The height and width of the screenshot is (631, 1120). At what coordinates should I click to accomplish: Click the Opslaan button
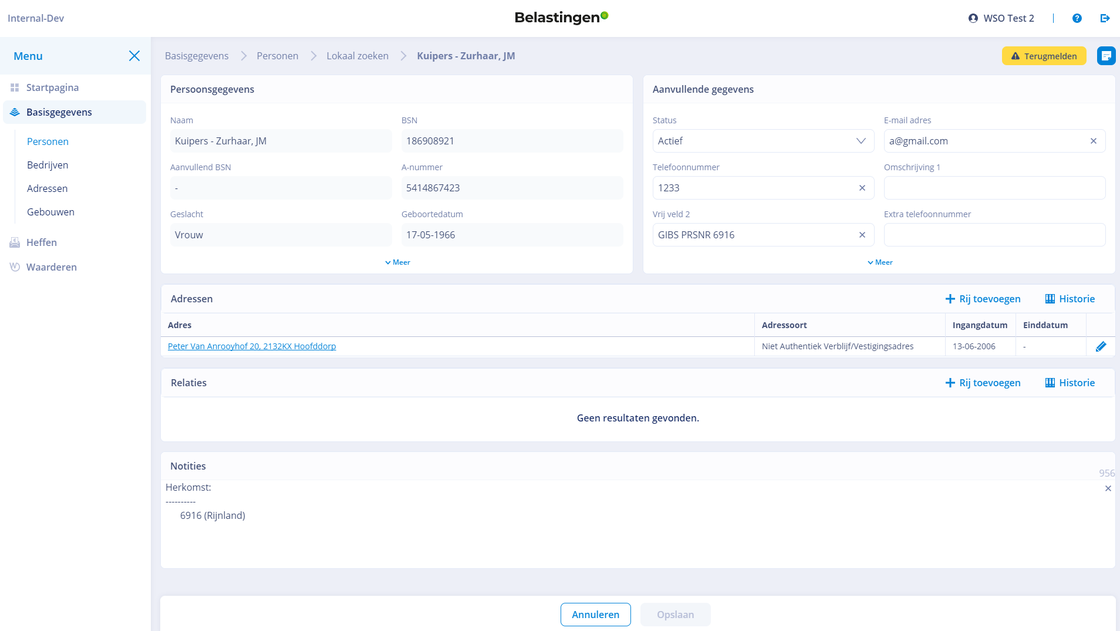[675, 615]
